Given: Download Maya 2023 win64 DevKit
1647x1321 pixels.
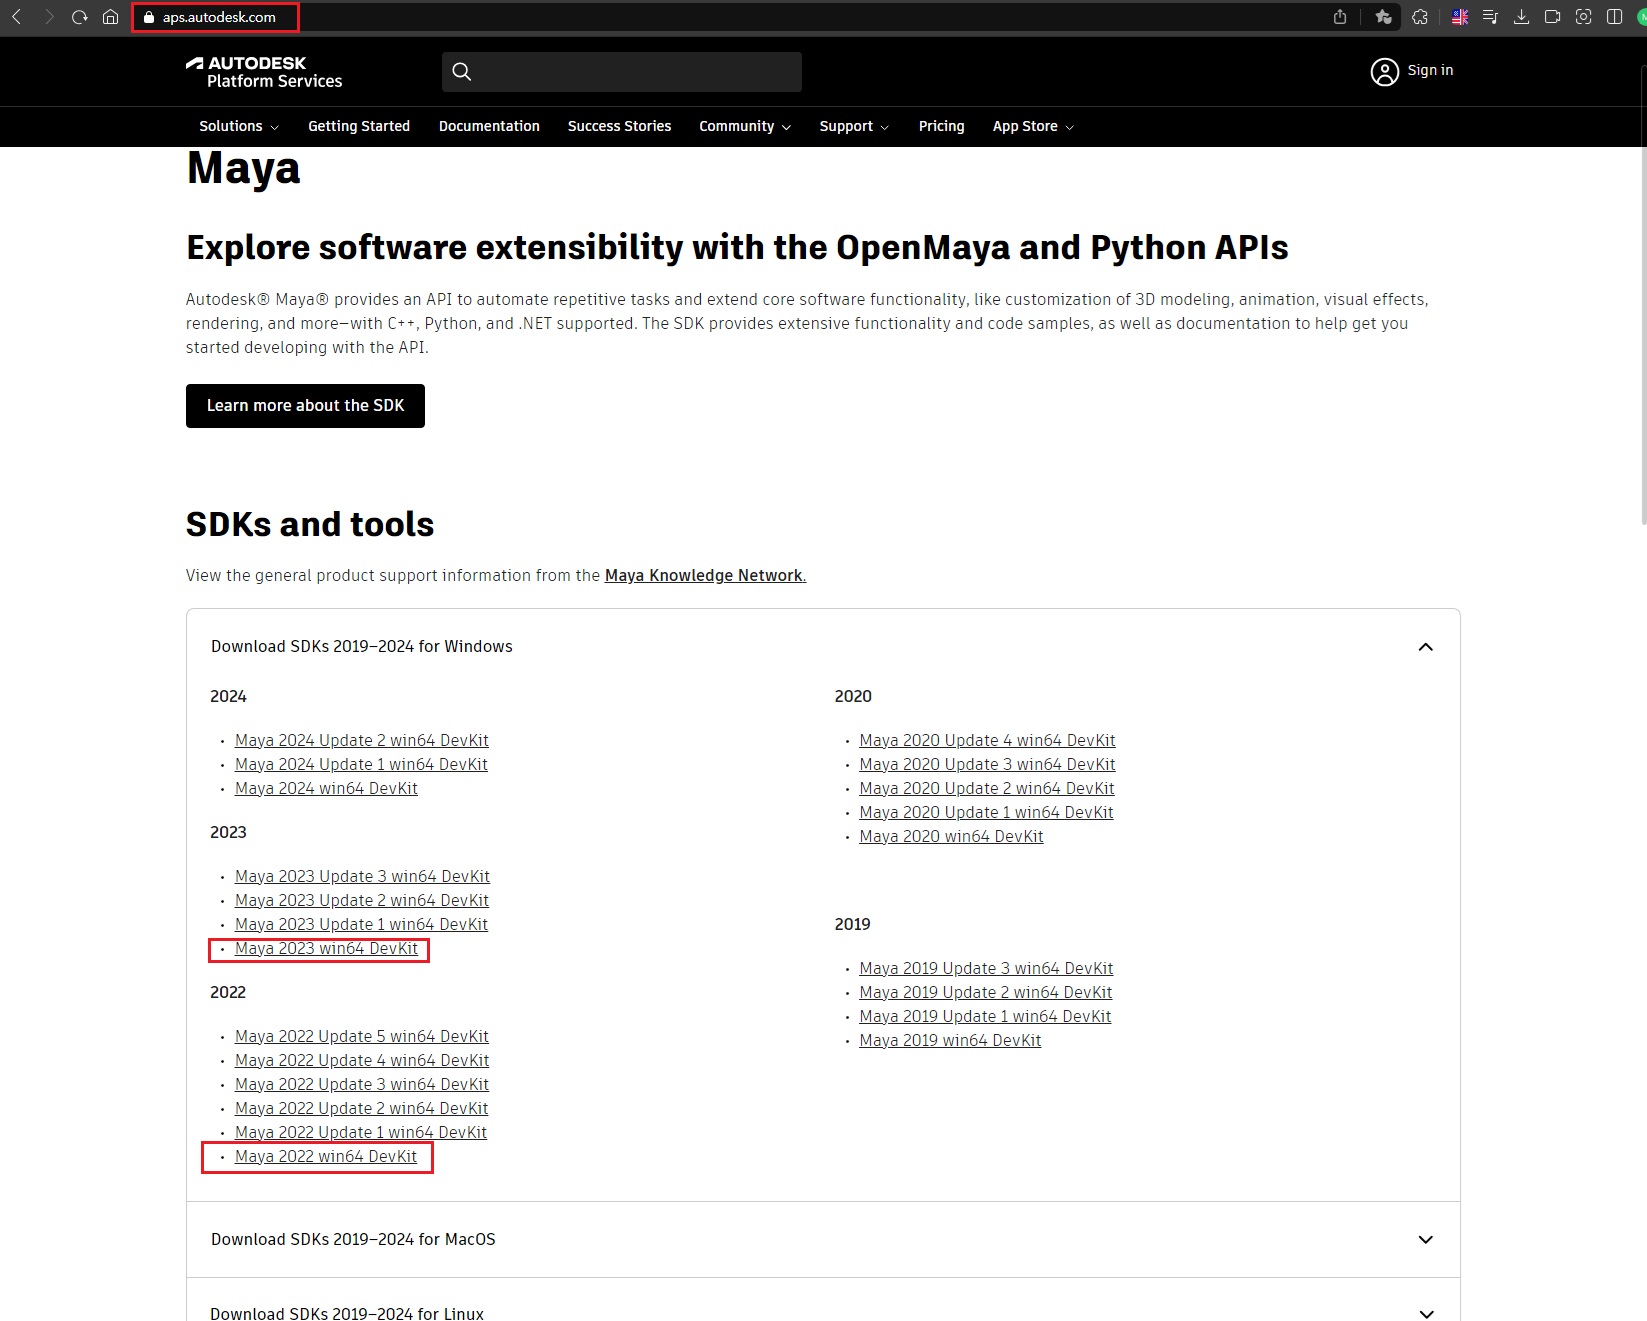Looking at the screenshot, I should tap(326, 949).
